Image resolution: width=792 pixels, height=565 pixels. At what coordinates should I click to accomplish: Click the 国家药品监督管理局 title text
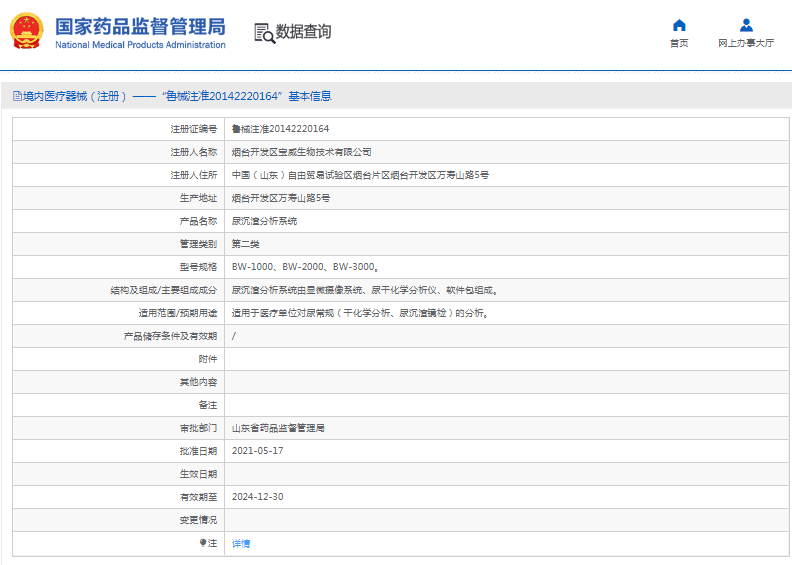coord(140,26)
